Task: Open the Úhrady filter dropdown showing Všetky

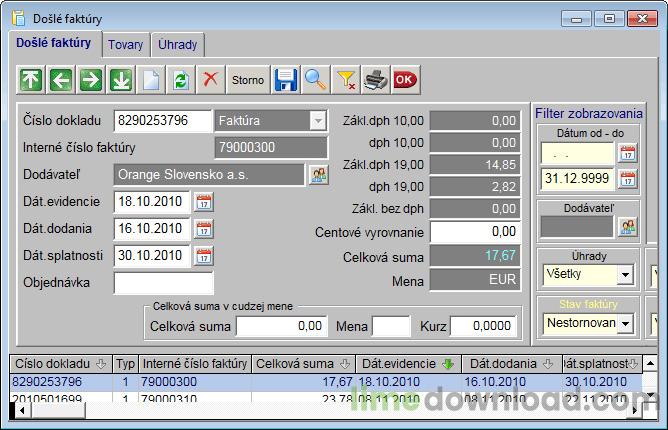Action: point(626,274)
